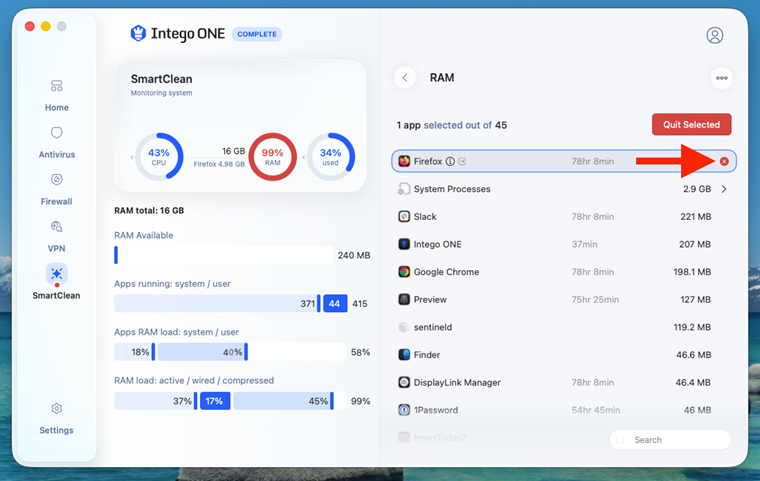Screen dimensions: 760x481
Task: Open the Antivirus shield icon
Action: 57,132
